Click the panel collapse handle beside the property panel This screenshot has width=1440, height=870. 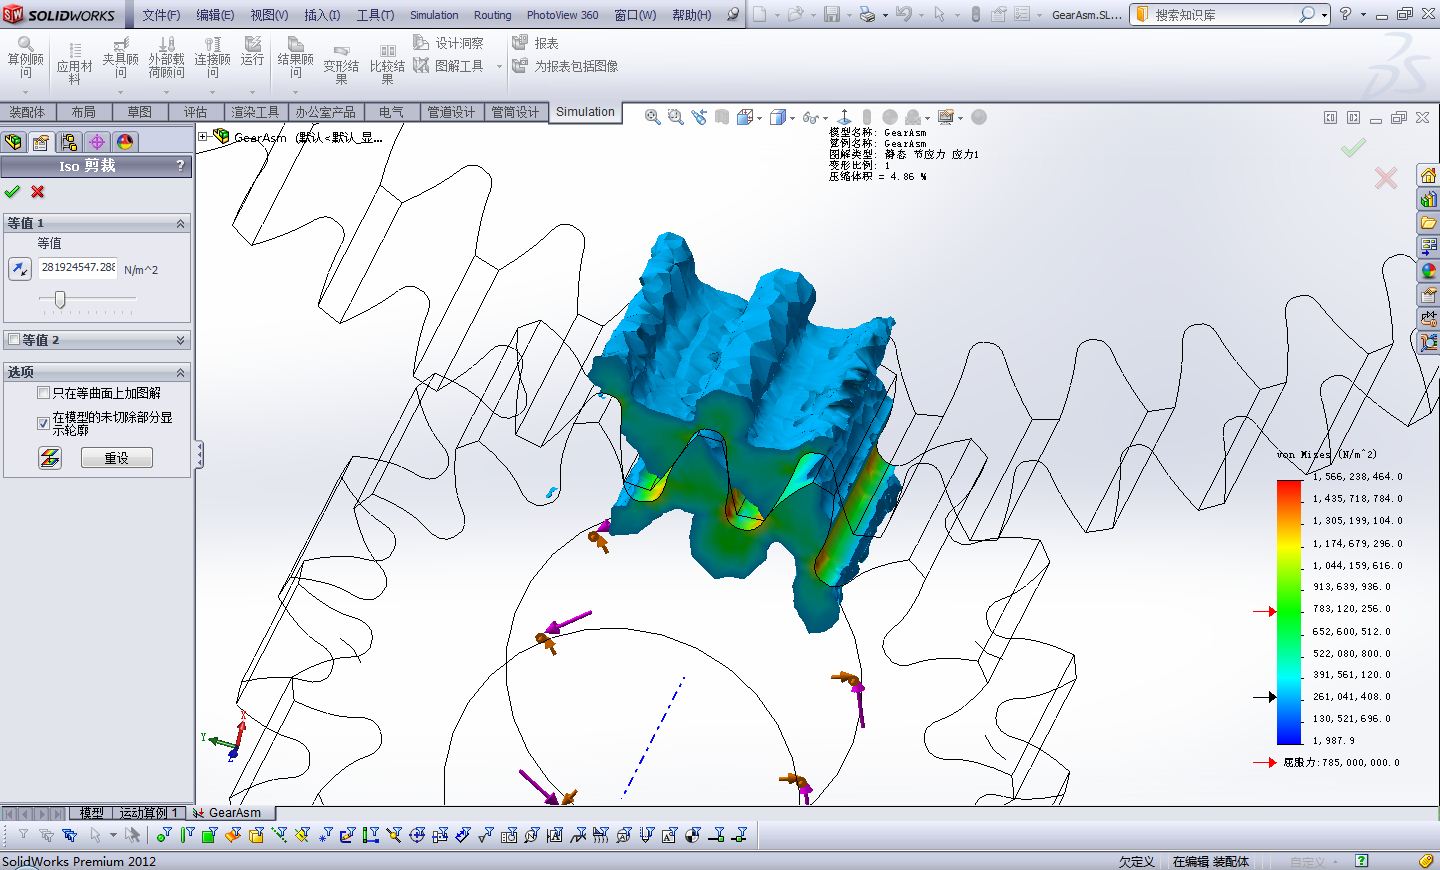pos(199,455)
